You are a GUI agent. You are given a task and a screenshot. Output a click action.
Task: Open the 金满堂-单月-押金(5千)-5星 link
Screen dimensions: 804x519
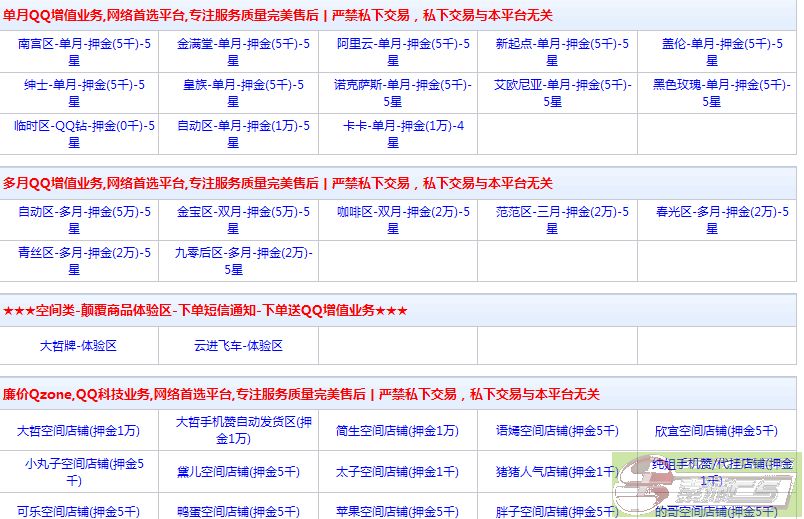click(x=243, y=52)
